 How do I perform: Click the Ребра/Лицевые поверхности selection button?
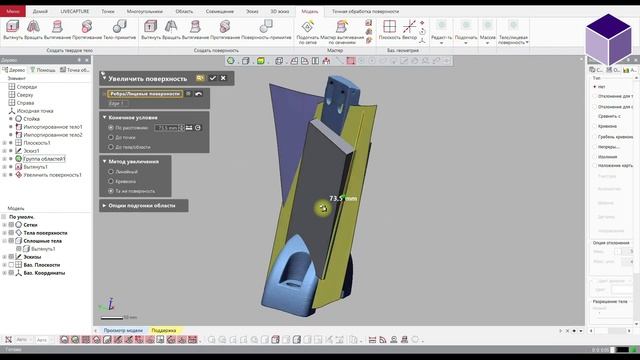click(x=145, y=94)
